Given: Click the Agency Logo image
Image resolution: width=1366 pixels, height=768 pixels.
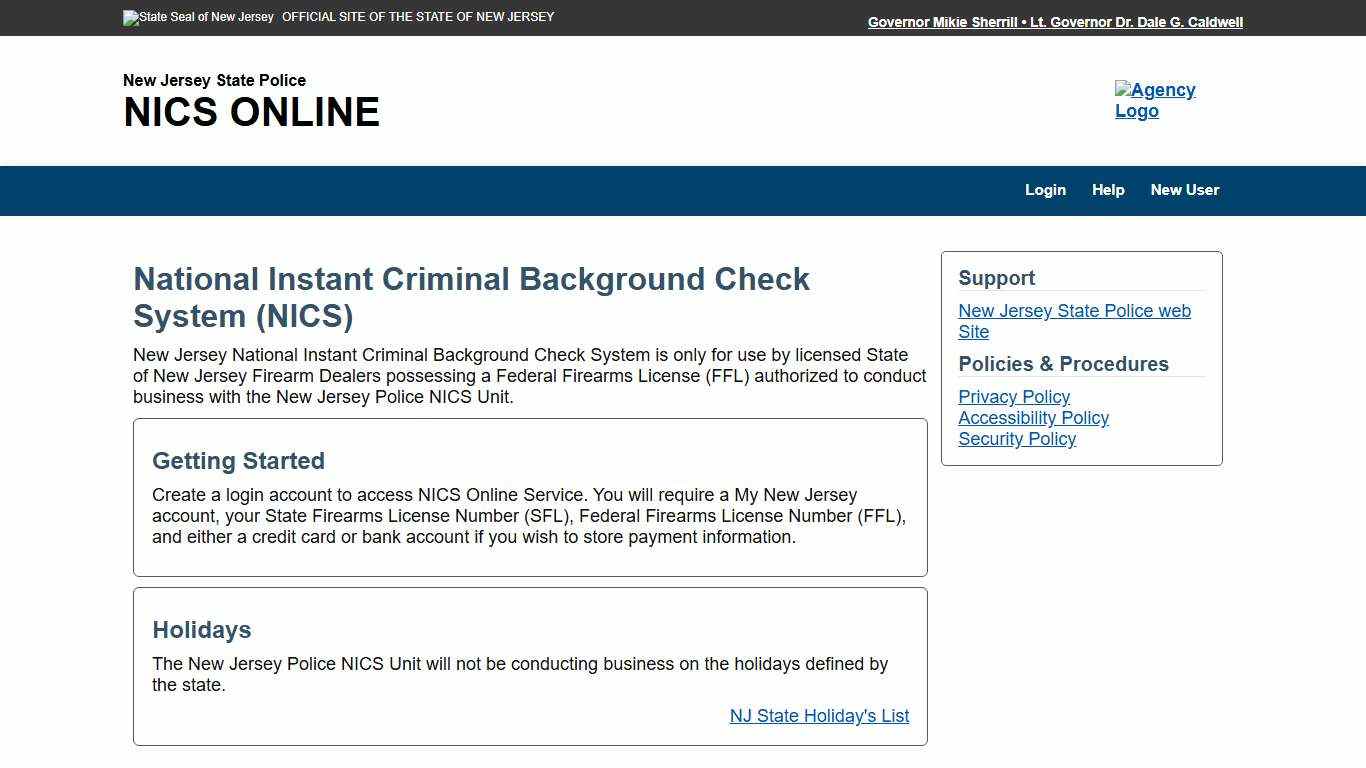Looking at the screenshot, I should [x=1155, y=100].
